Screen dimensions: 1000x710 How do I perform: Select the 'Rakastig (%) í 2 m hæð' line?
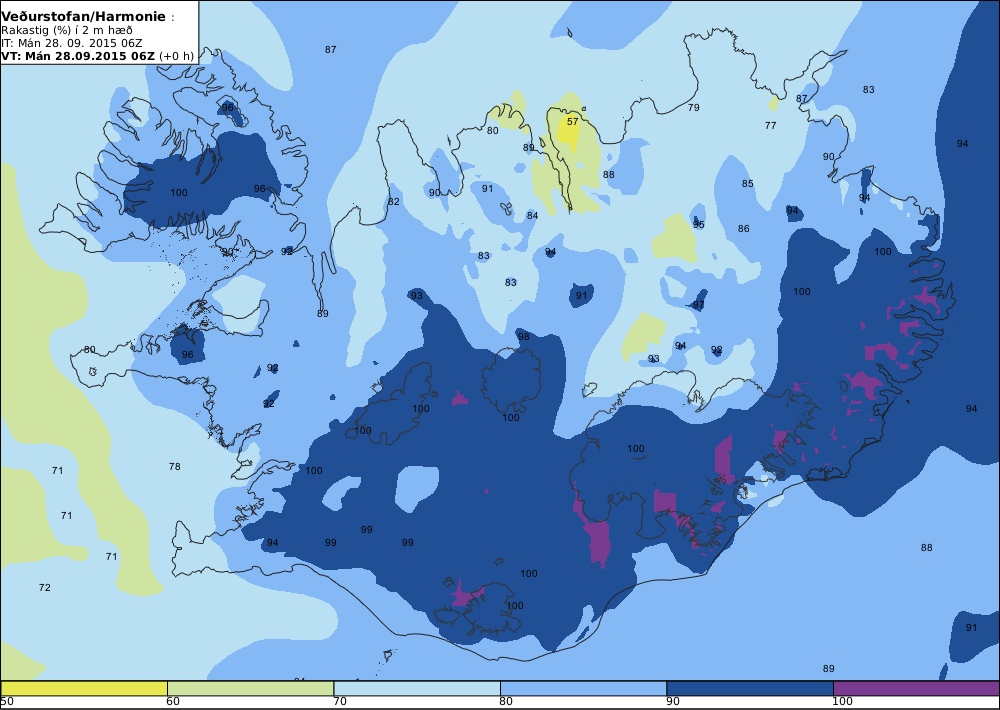coord(67,31)
